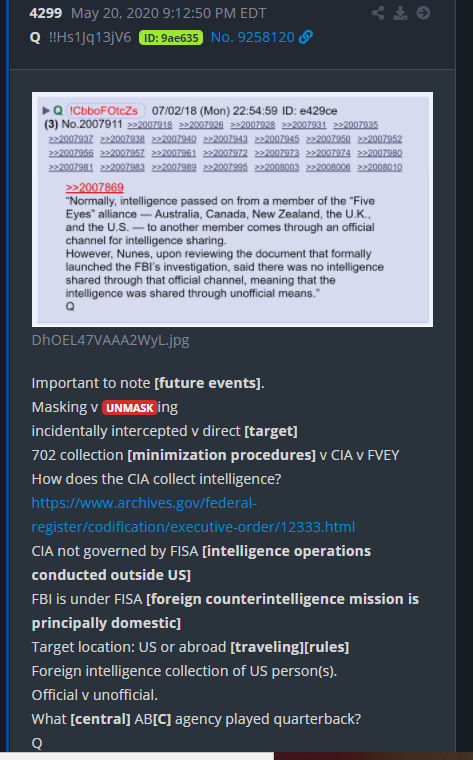Click the green ID: 9ae635 badge
The image size is (473, 760).
pos(171,37)
